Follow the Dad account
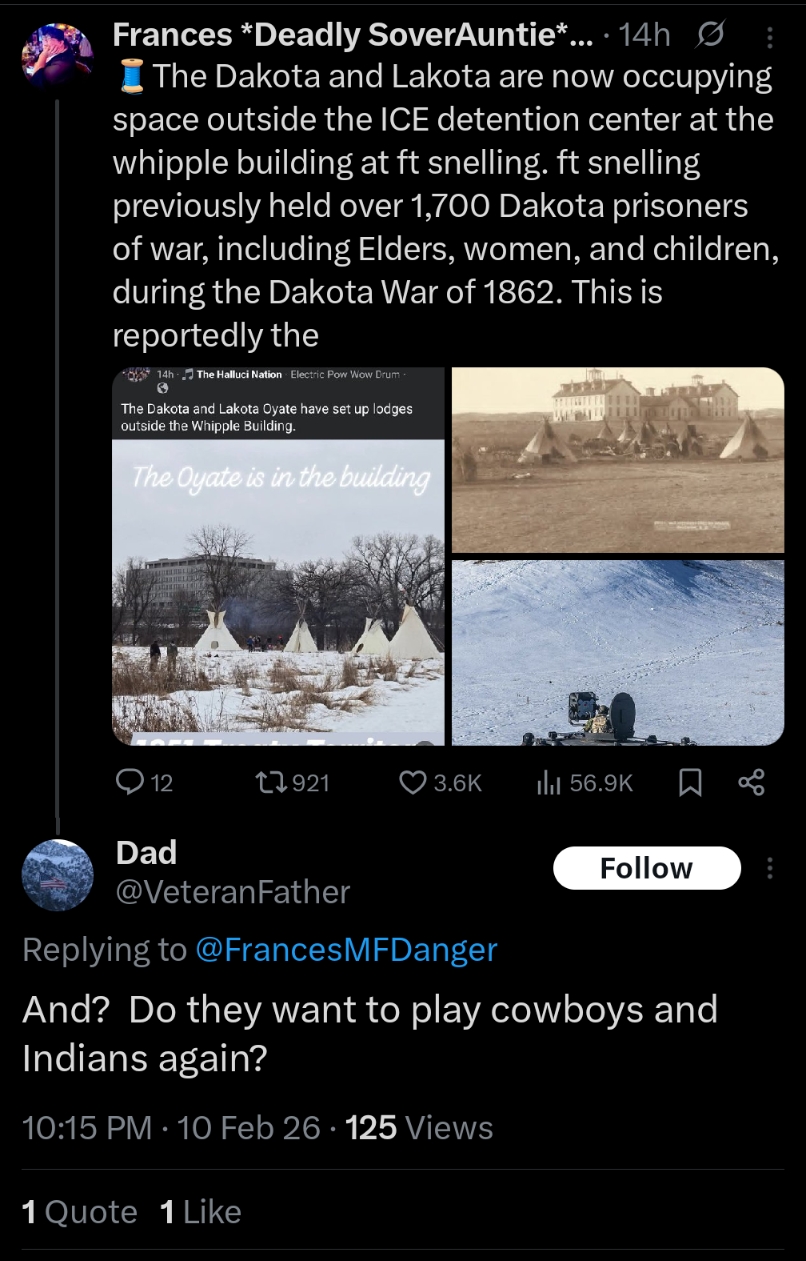Viewport: 806px width, 1261px height. coord(646,868)
